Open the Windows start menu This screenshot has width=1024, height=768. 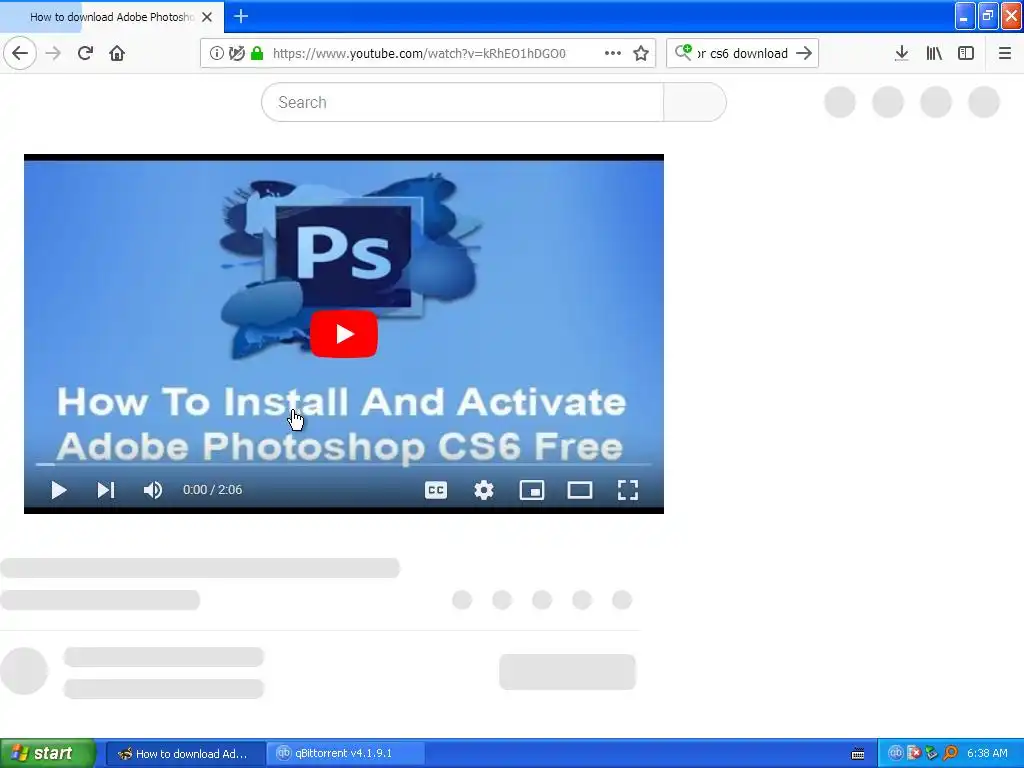[x=48, y=754]
